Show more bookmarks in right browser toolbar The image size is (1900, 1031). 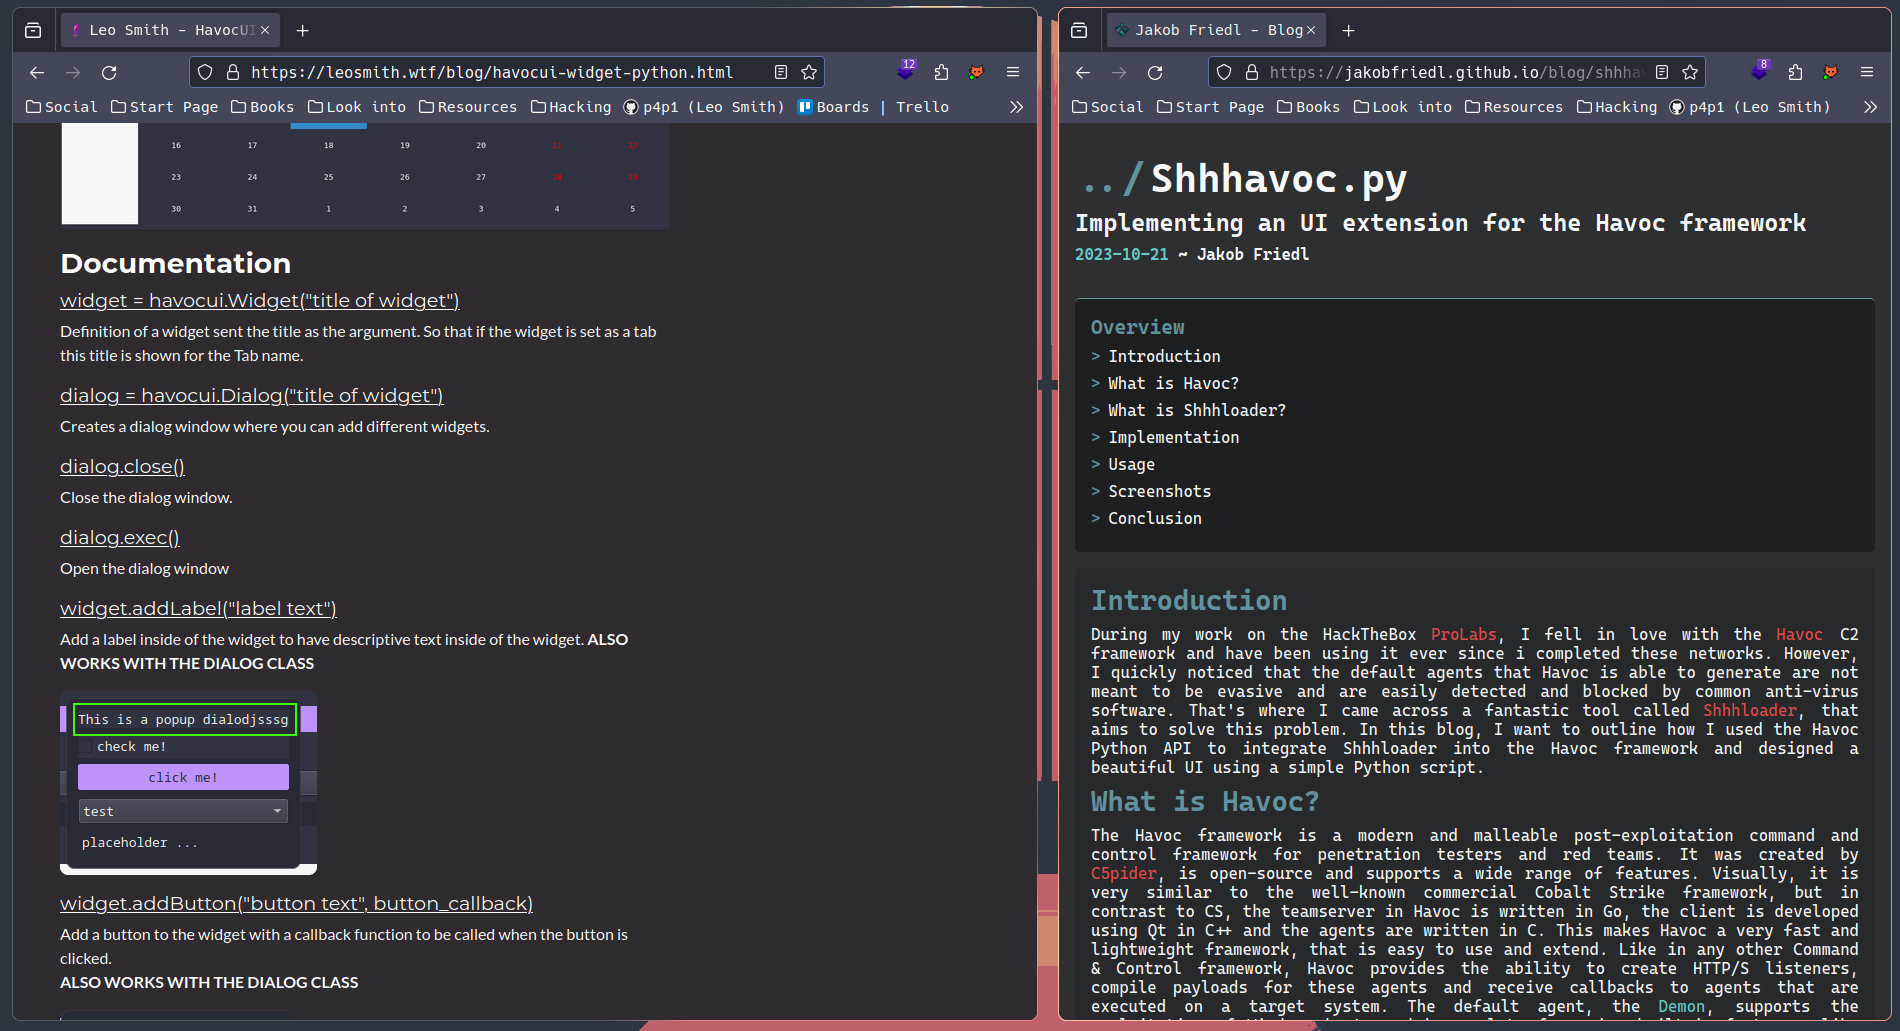tap(1870, 107)
